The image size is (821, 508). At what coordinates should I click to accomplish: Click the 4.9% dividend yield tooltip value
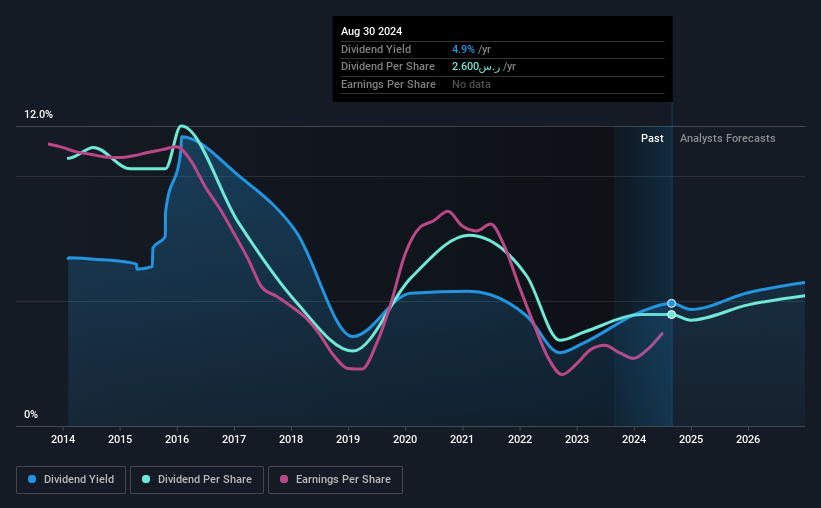pyautogui.click(x=463, y=49)
